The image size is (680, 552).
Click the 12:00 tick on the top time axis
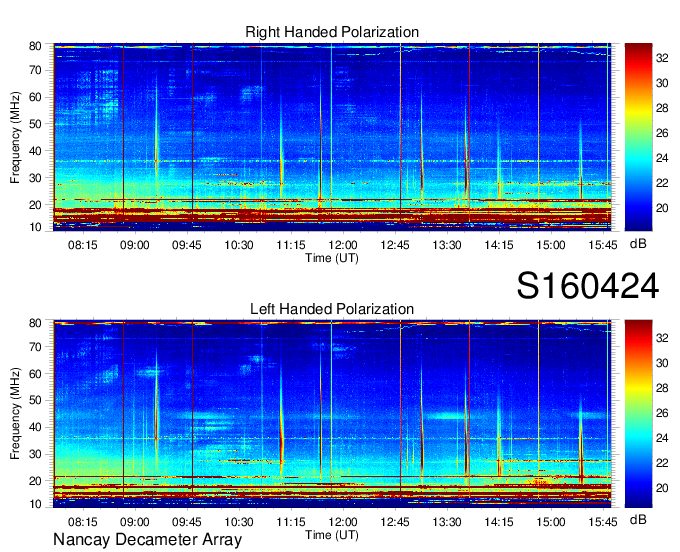click(x=343, y=245)
